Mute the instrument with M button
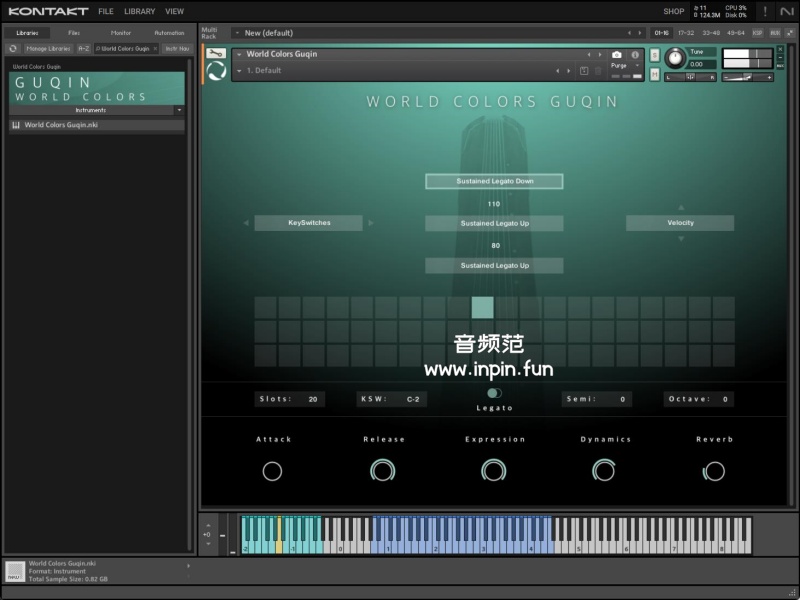Image resolution: width=800 pixels, height=600 pixels. tap(654, 73)
